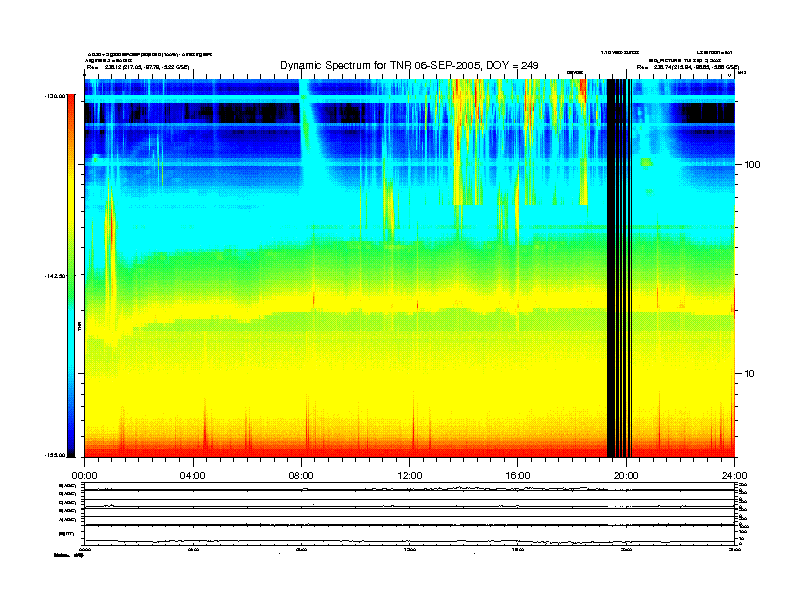
Task: Click the 'Dynamic Spectrum for TNR 06-SEP-2005' title
Action: click(x=409, y=65)
